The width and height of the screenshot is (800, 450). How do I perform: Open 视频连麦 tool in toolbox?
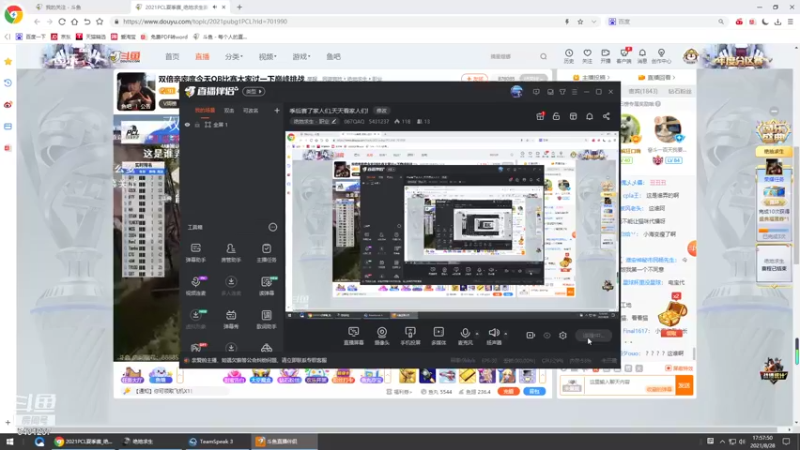195,286
